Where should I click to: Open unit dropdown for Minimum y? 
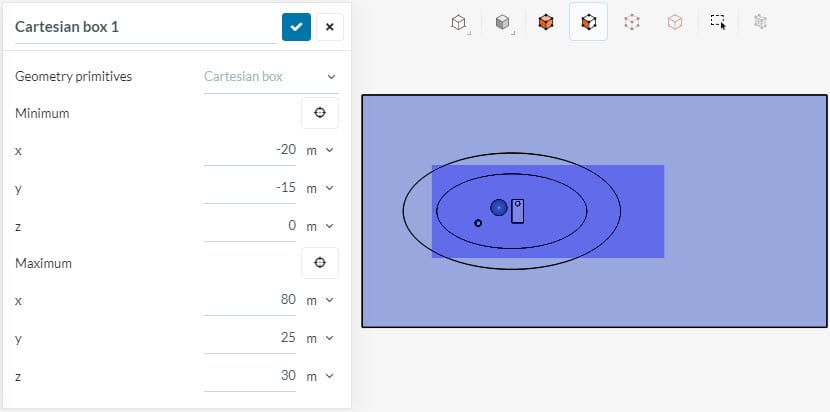click(x=319, y=188)
